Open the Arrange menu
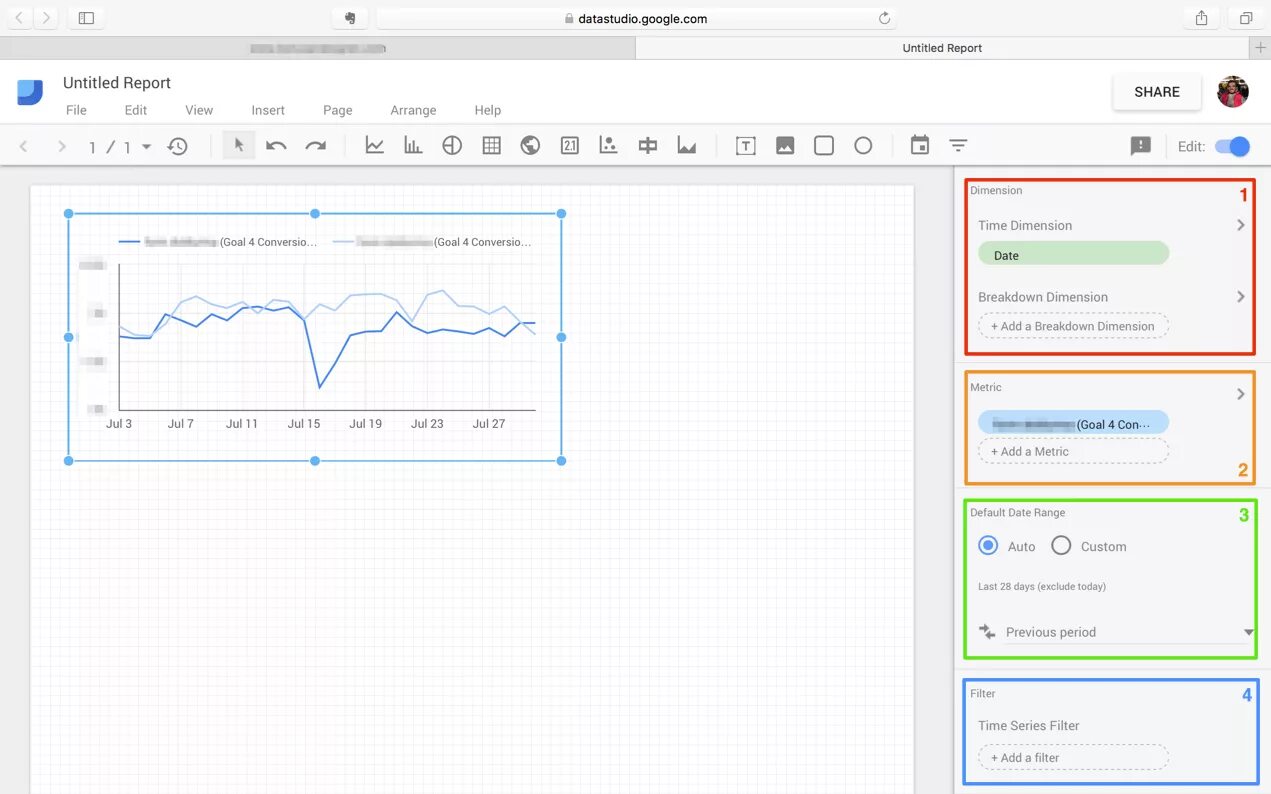Screen dimensions: 1271x794 (413, 110)
